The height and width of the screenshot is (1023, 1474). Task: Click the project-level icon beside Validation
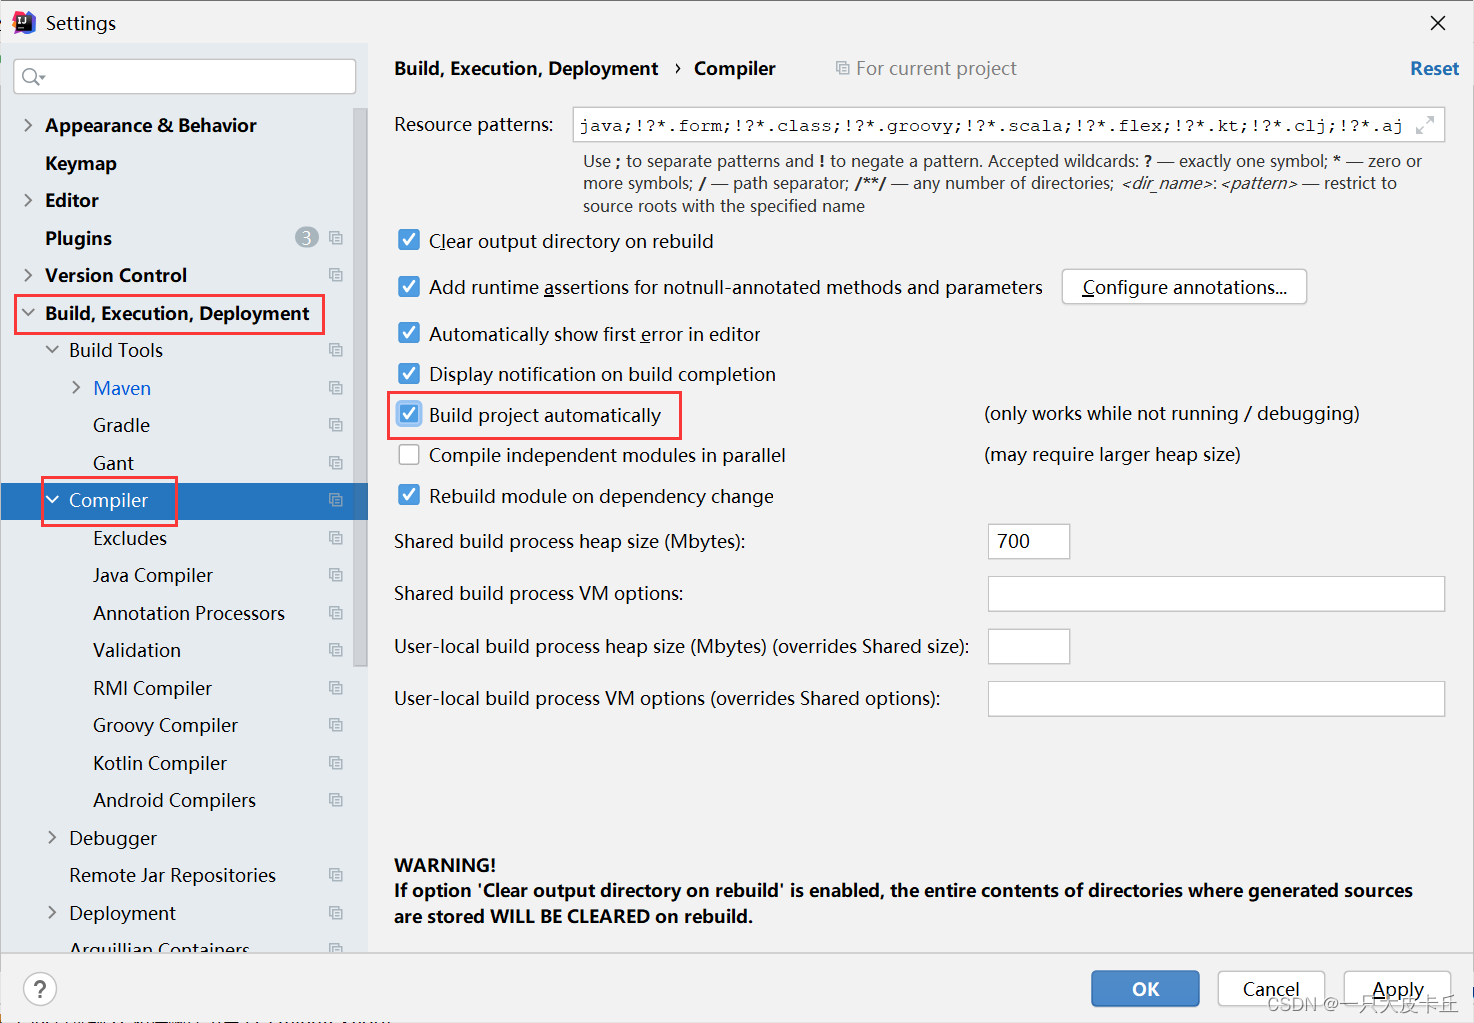tap(336, 650)
